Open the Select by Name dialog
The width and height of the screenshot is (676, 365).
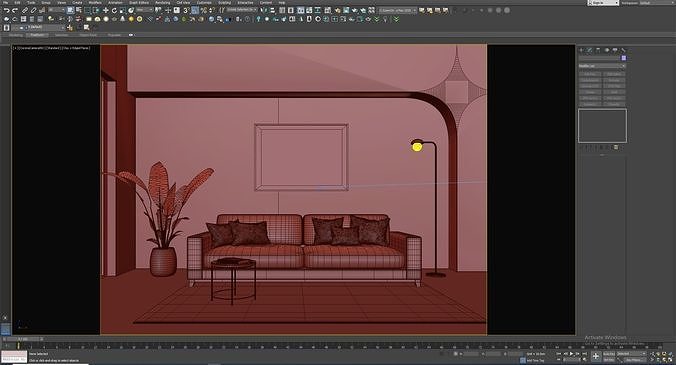[79, 10]
